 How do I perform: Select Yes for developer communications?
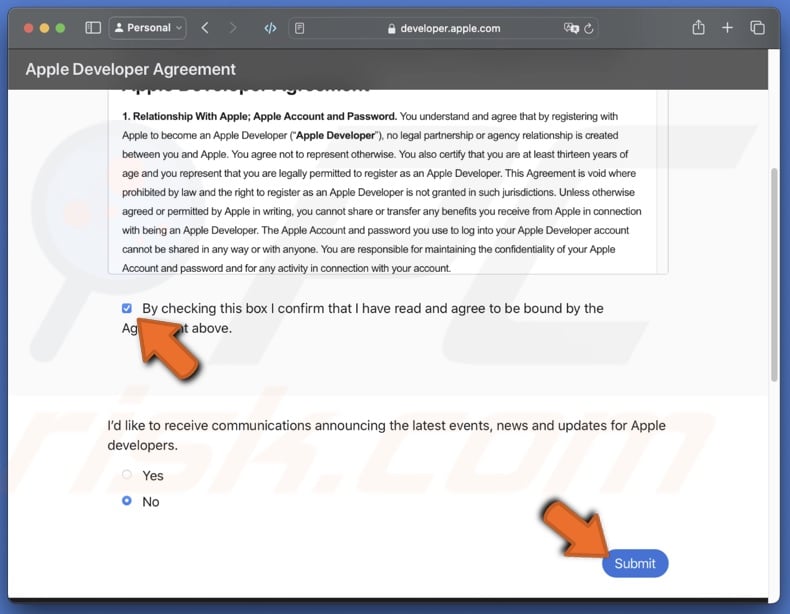[x=127, y=474]
